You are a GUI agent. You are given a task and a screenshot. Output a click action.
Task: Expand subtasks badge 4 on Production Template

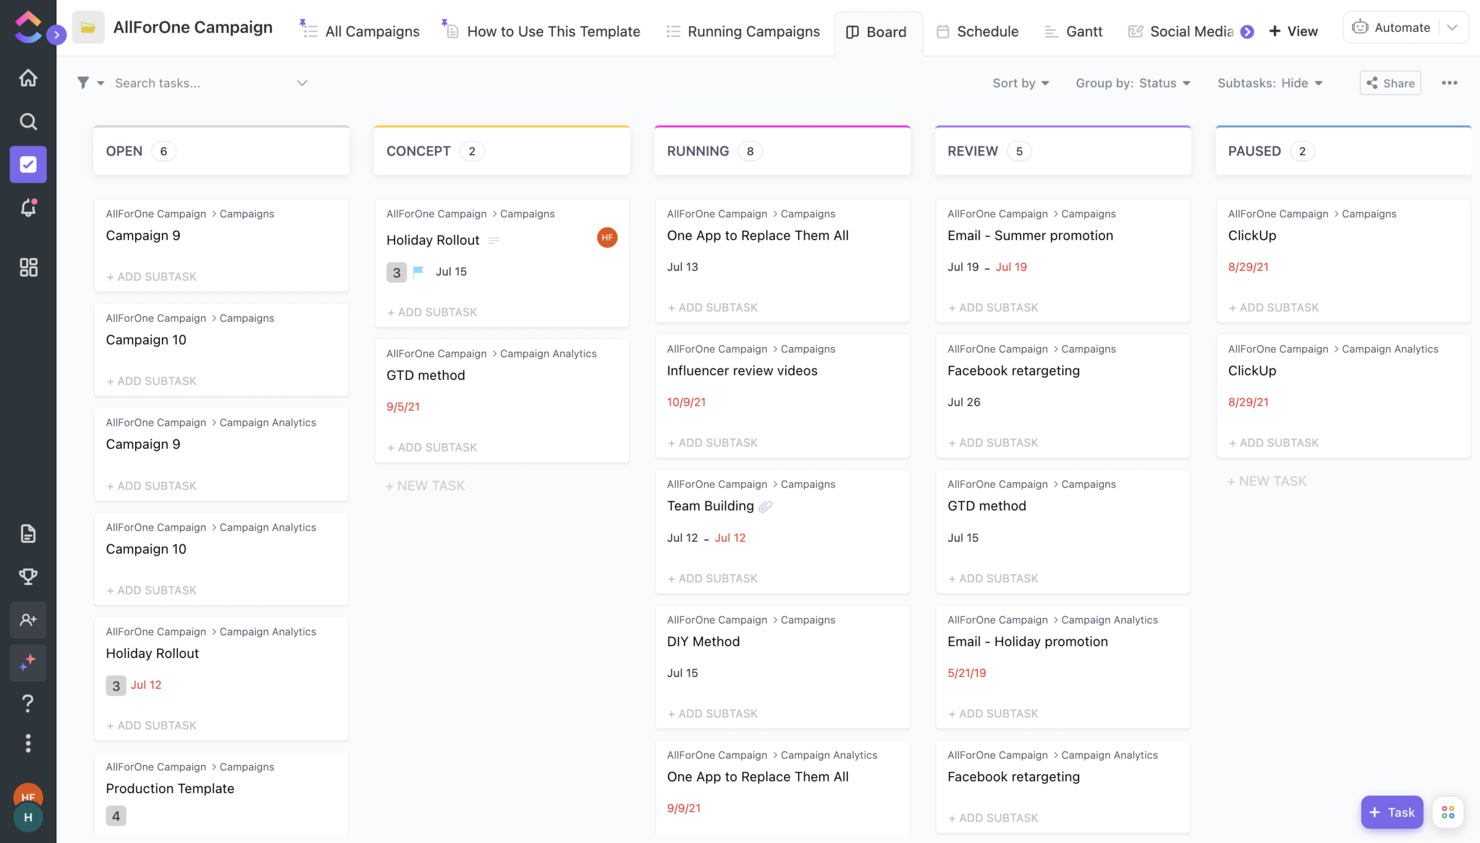pyautogui.click(x=116, y=816)
